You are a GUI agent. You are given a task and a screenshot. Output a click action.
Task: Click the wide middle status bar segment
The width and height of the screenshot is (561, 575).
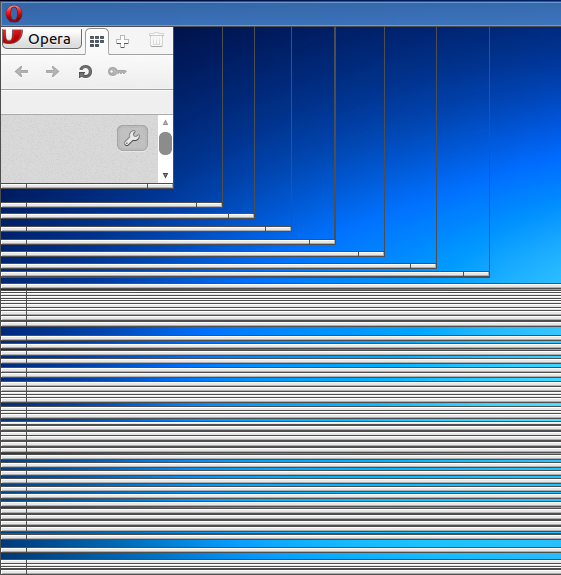87,186
